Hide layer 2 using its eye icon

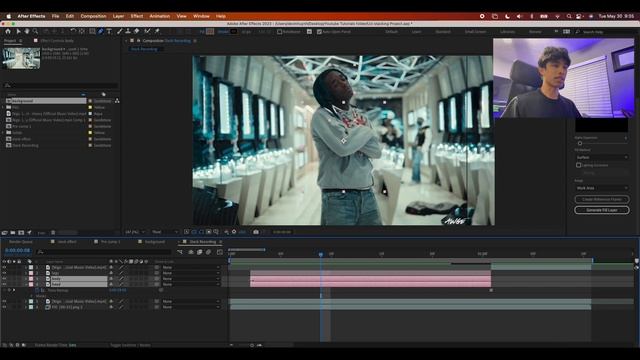pyautogui.click(x=4, y=273)
